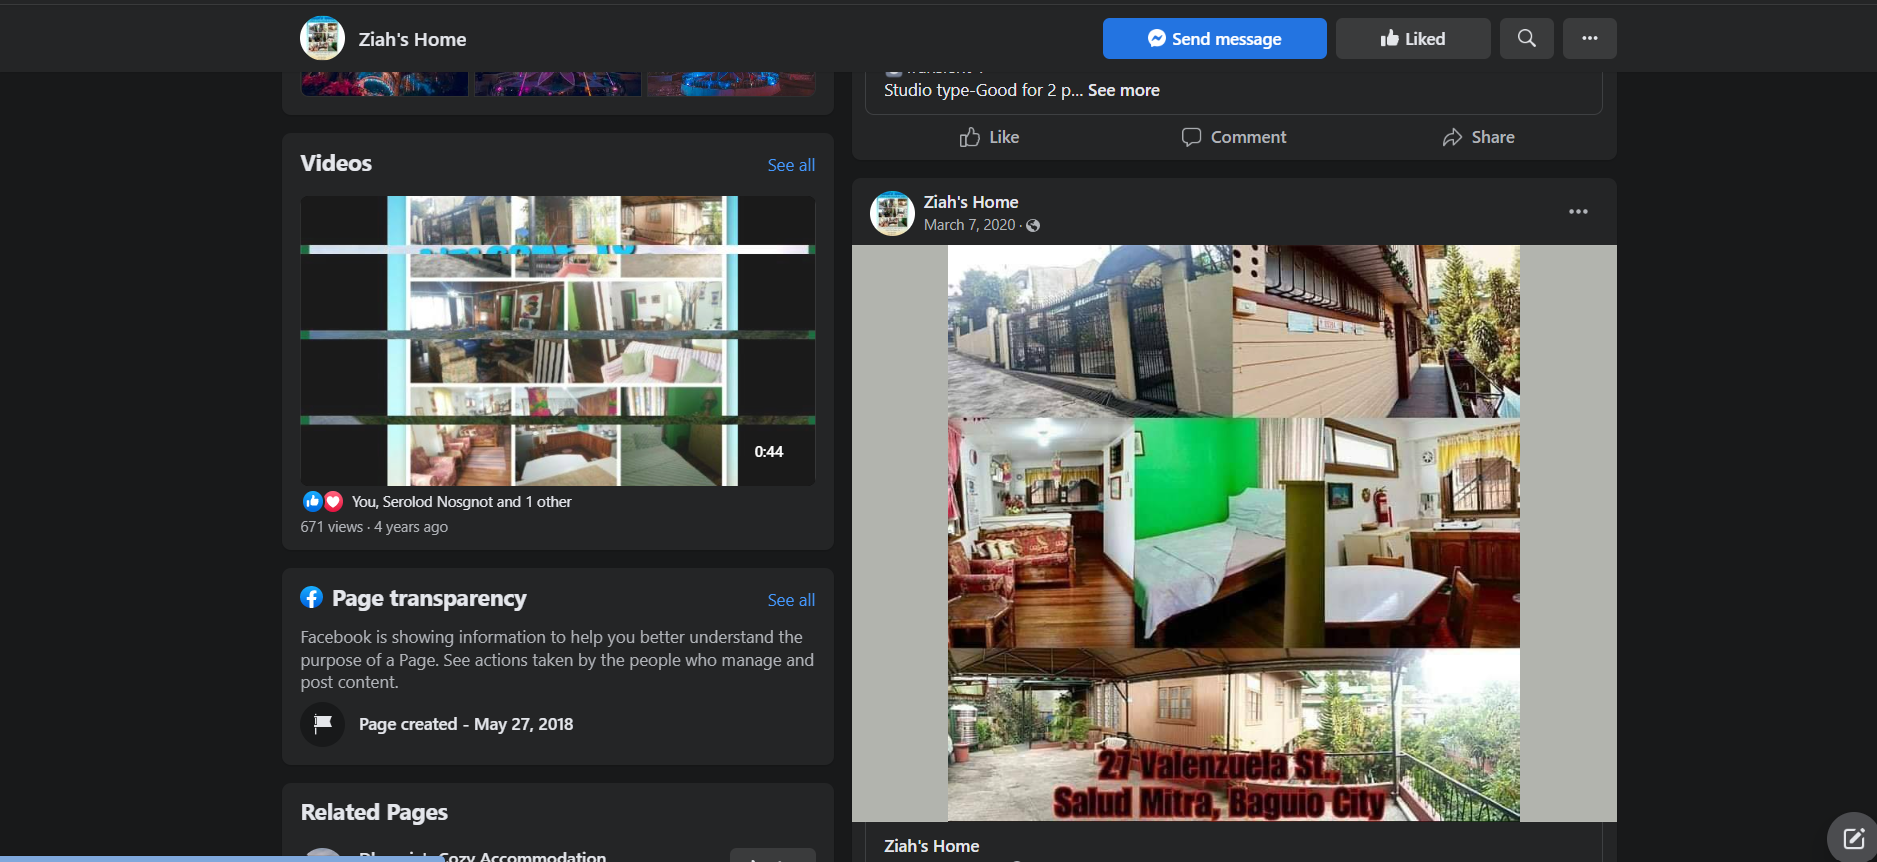The image size is (1877, 862).
Task: Click the Related Pages heading
Action: click(374, 812)
